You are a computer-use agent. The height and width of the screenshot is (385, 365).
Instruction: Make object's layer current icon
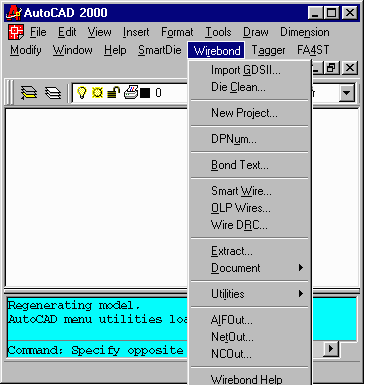click(x=29, y=92)
